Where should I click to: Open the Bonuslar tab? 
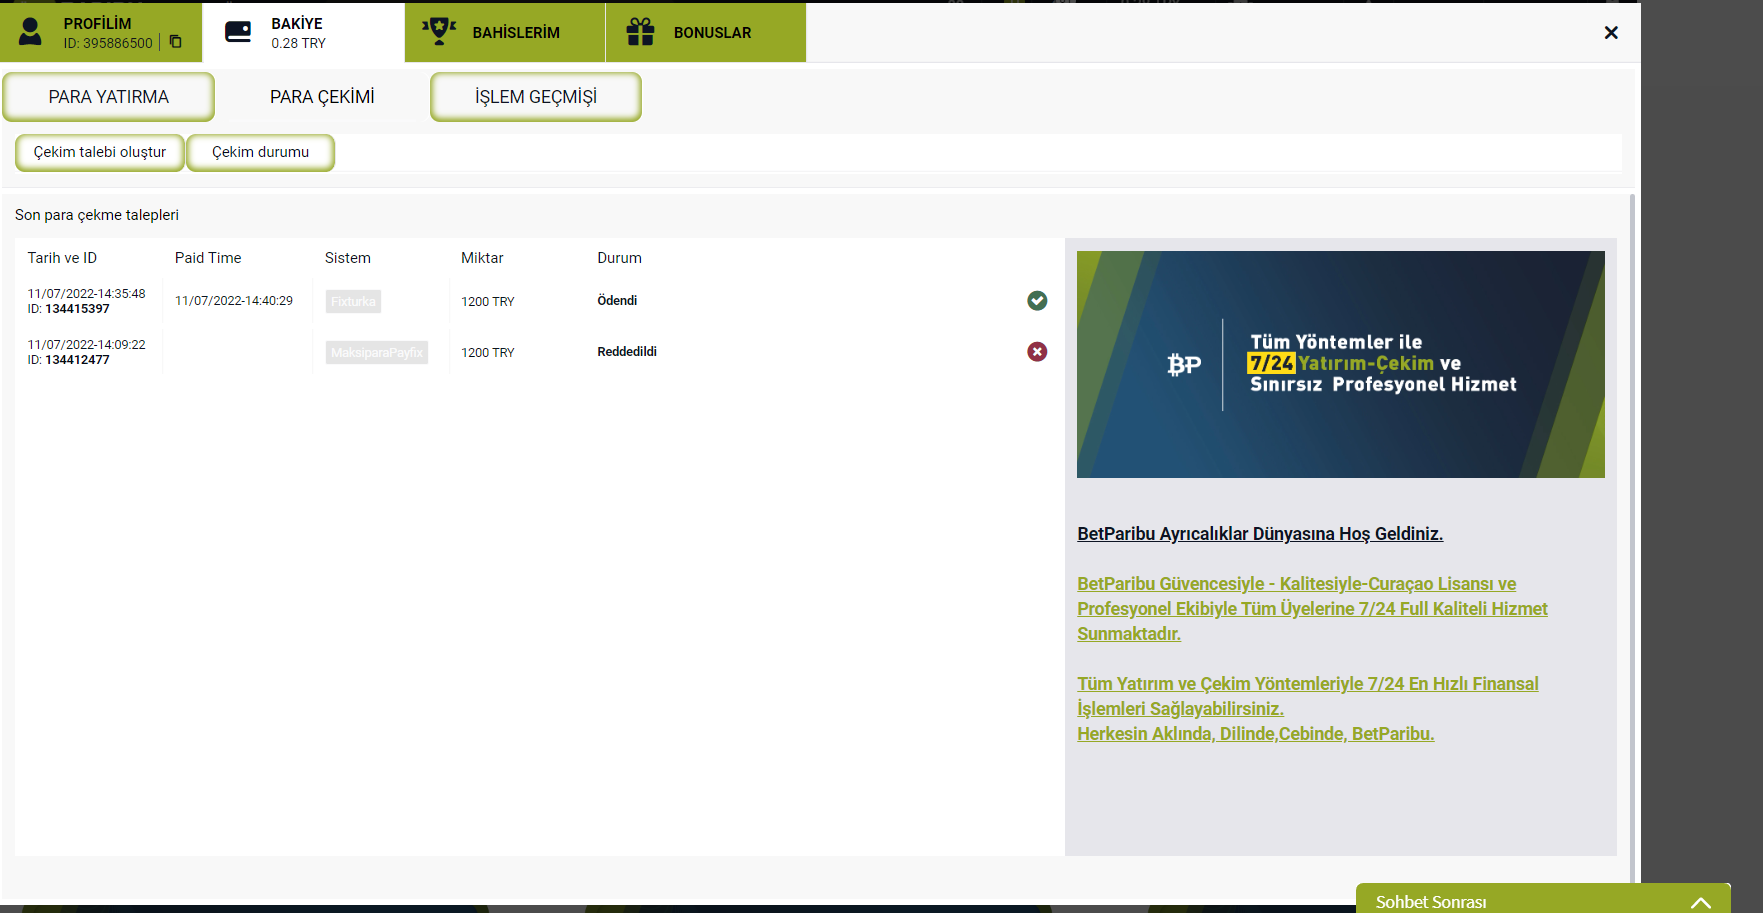[712, 33]
